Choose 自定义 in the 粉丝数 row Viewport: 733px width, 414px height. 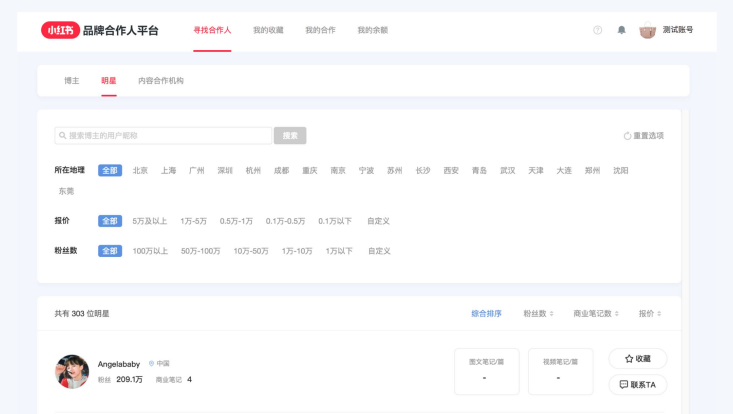point(379,251)
